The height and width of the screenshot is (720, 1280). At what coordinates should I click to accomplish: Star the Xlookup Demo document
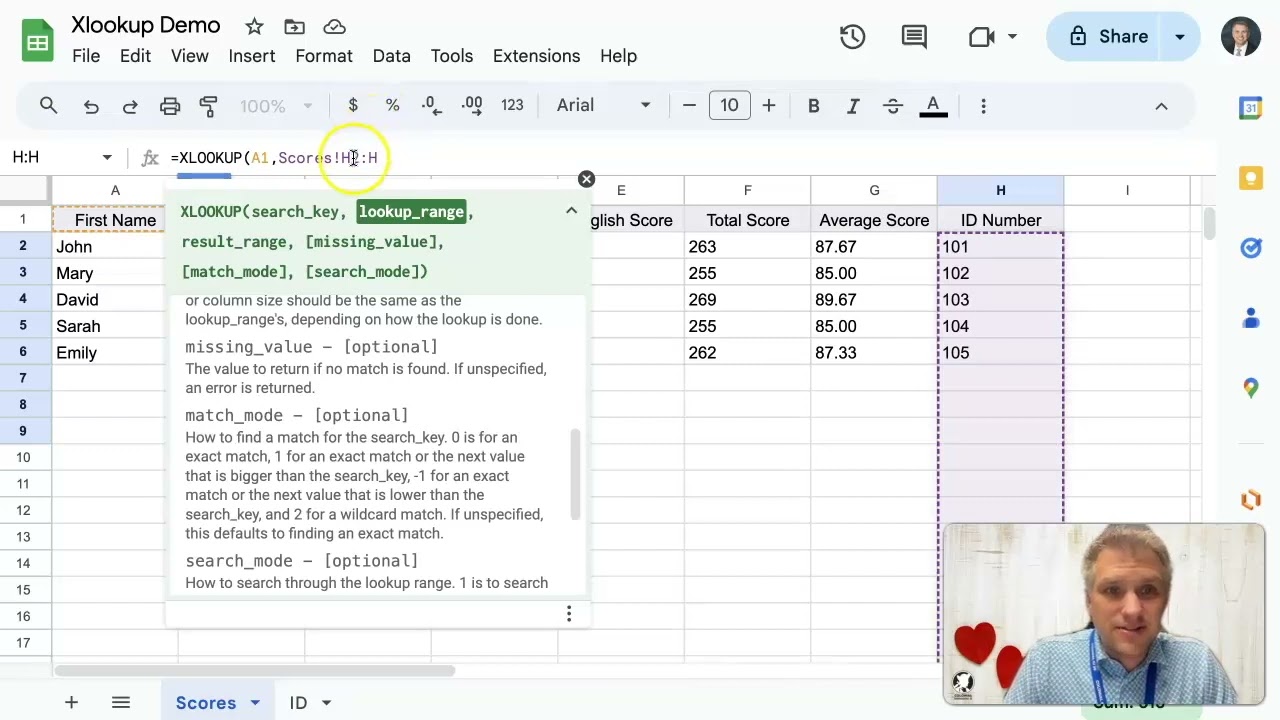tap(254, 27)
